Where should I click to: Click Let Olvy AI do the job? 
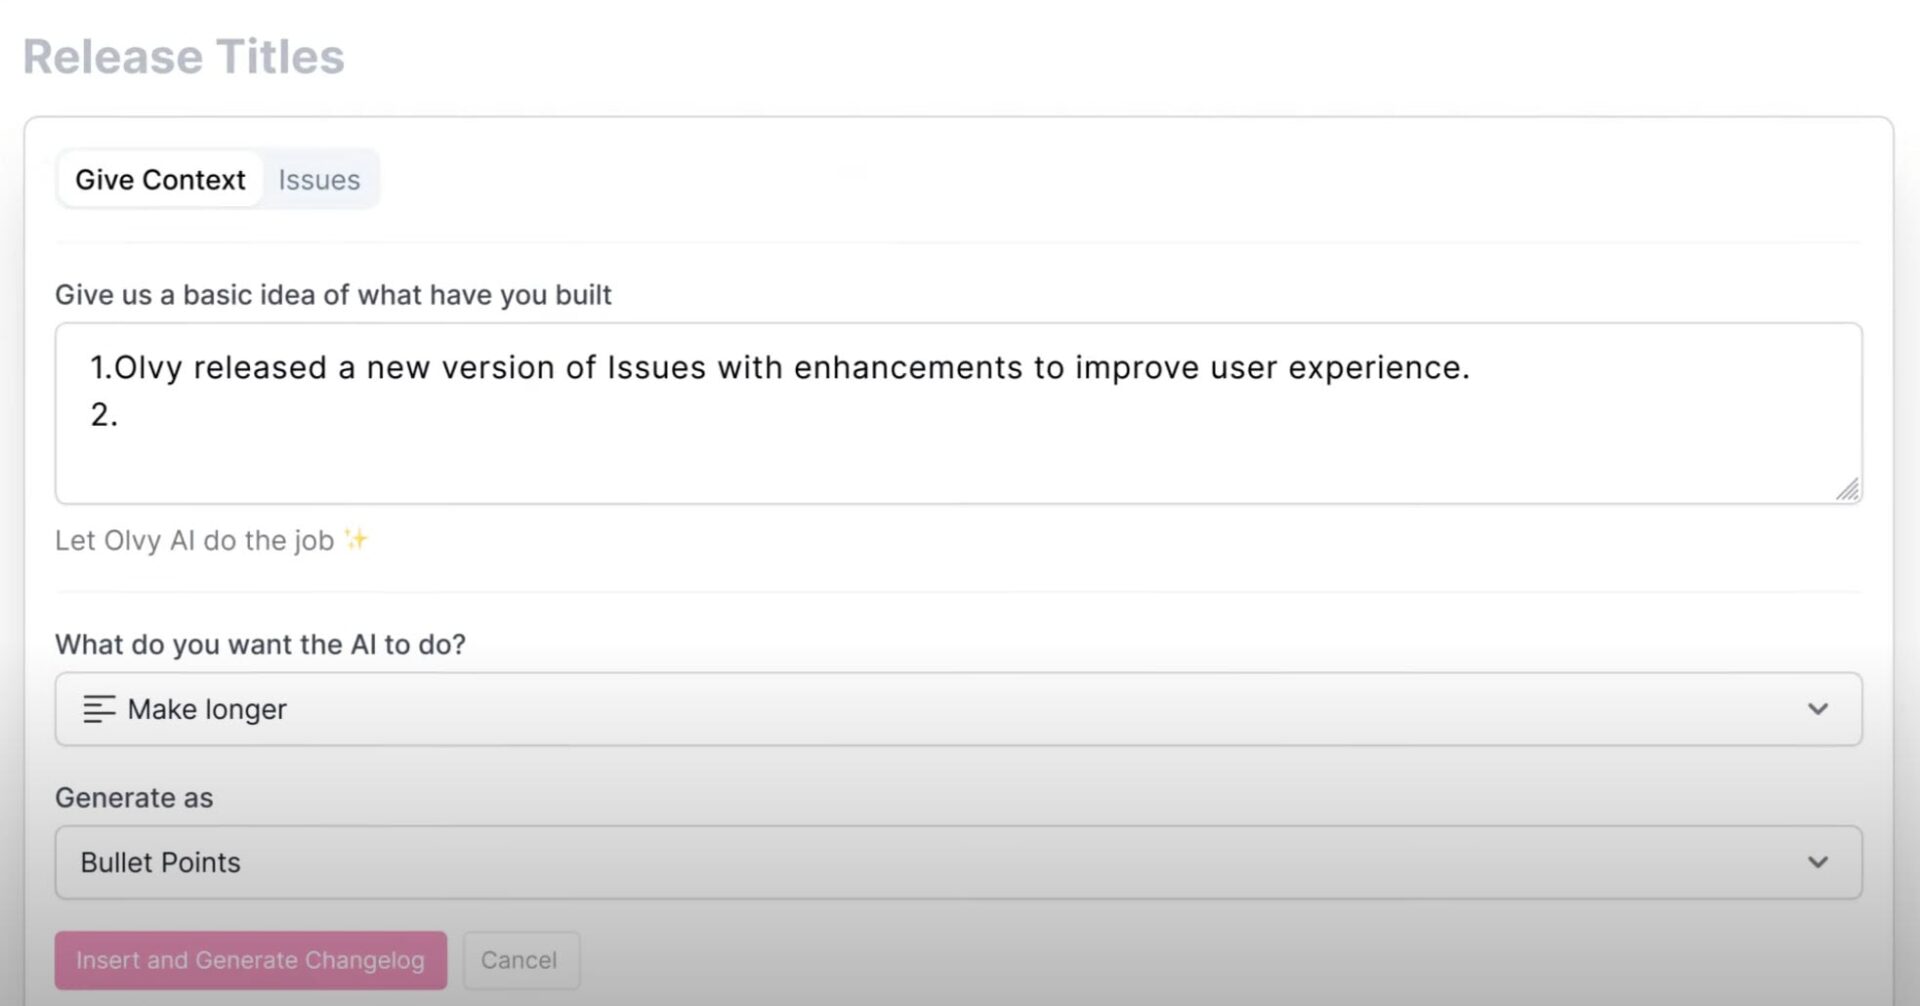[194, 540]
